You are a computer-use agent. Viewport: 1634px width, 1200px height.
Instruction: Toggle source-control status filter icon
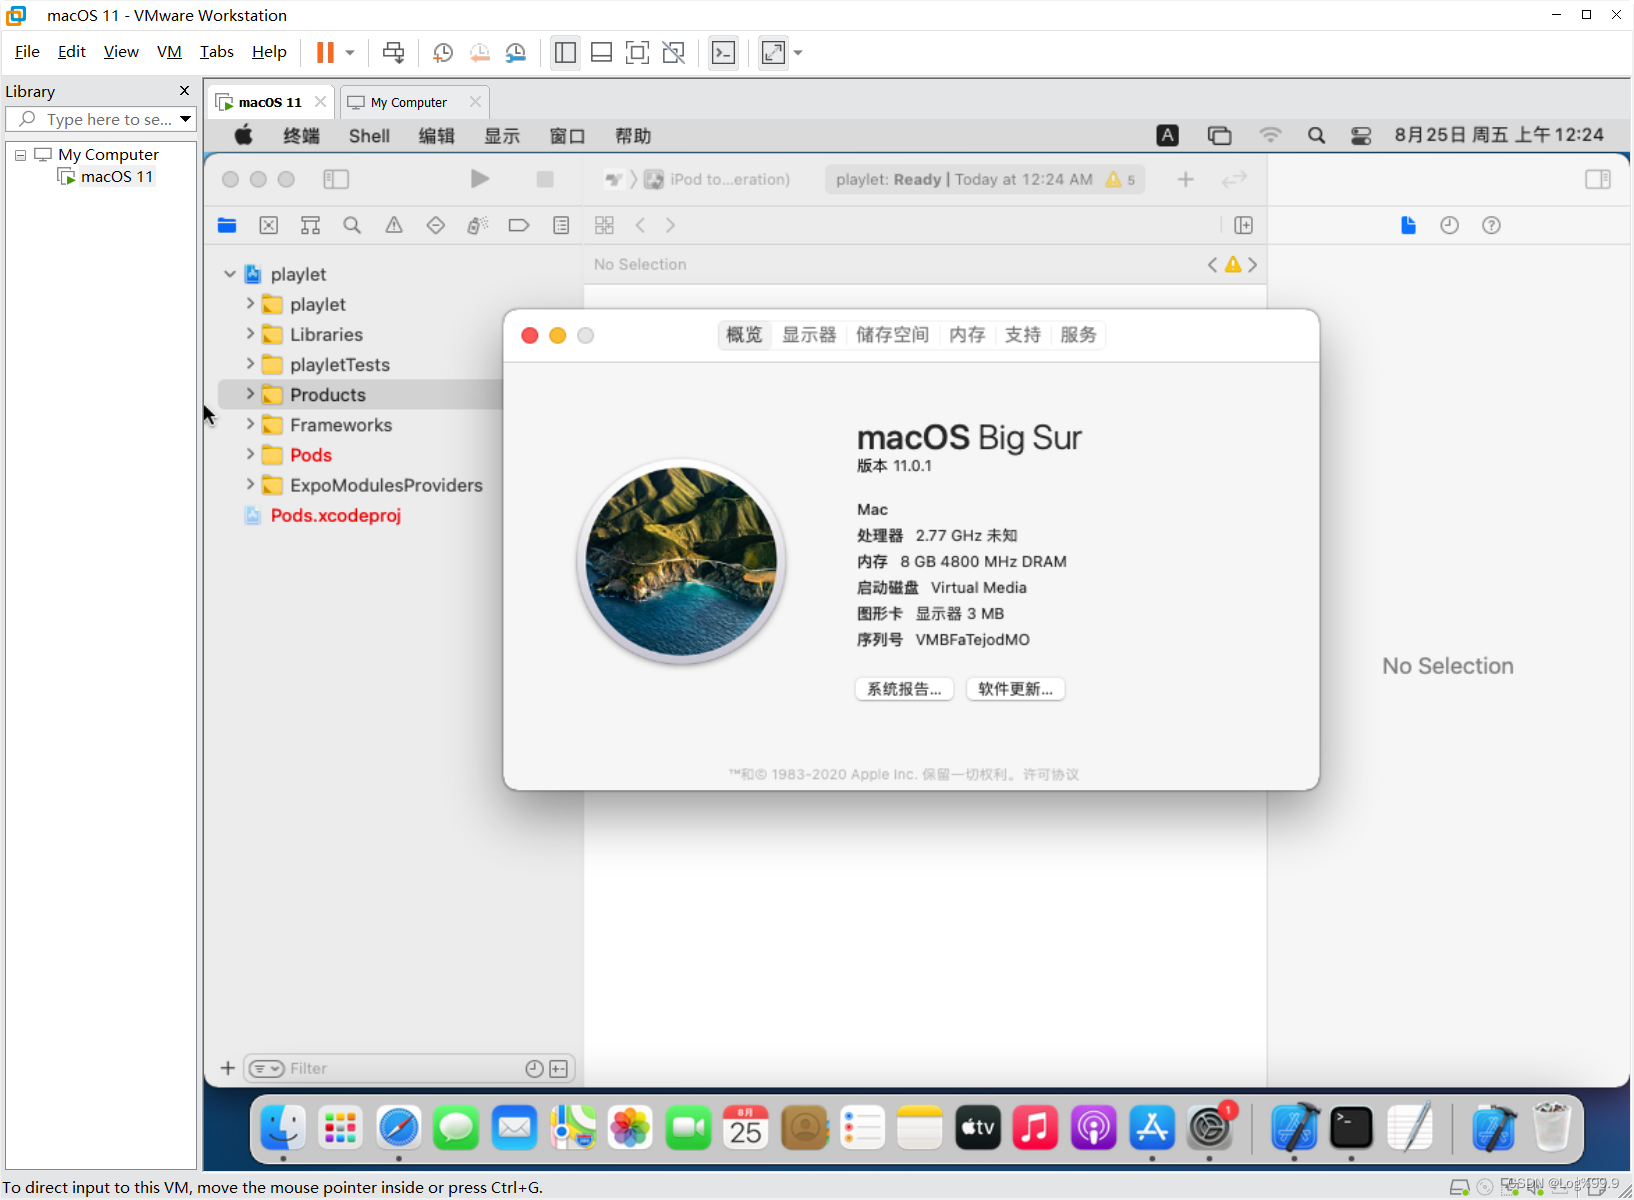point(559,1069)
